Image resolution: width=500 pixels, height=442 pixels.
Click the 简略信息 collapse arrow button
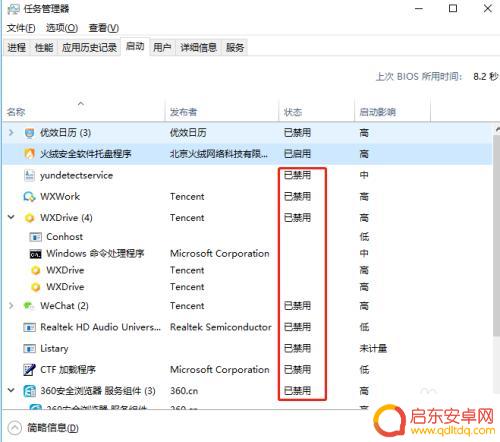tap(14, 428)
